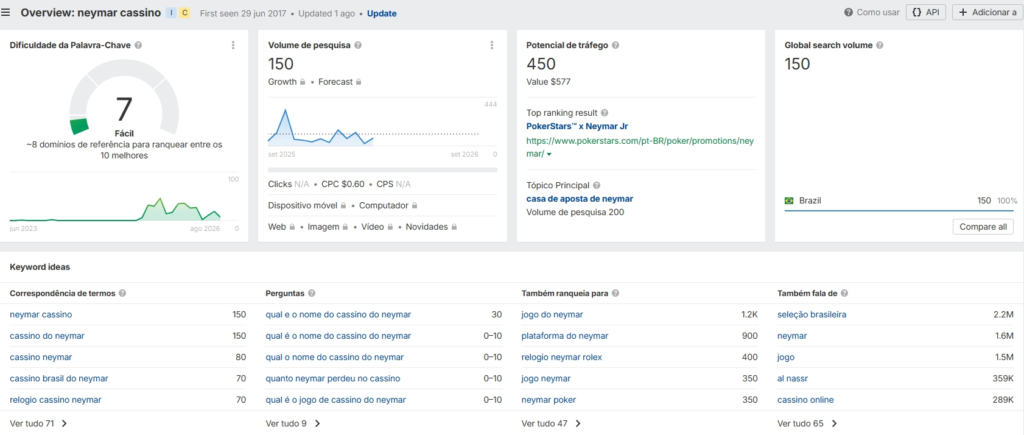The width and height of the screenshot is (1024, 435).
Task: Click the Adicionar a button
Action: [x=987, y=12]
